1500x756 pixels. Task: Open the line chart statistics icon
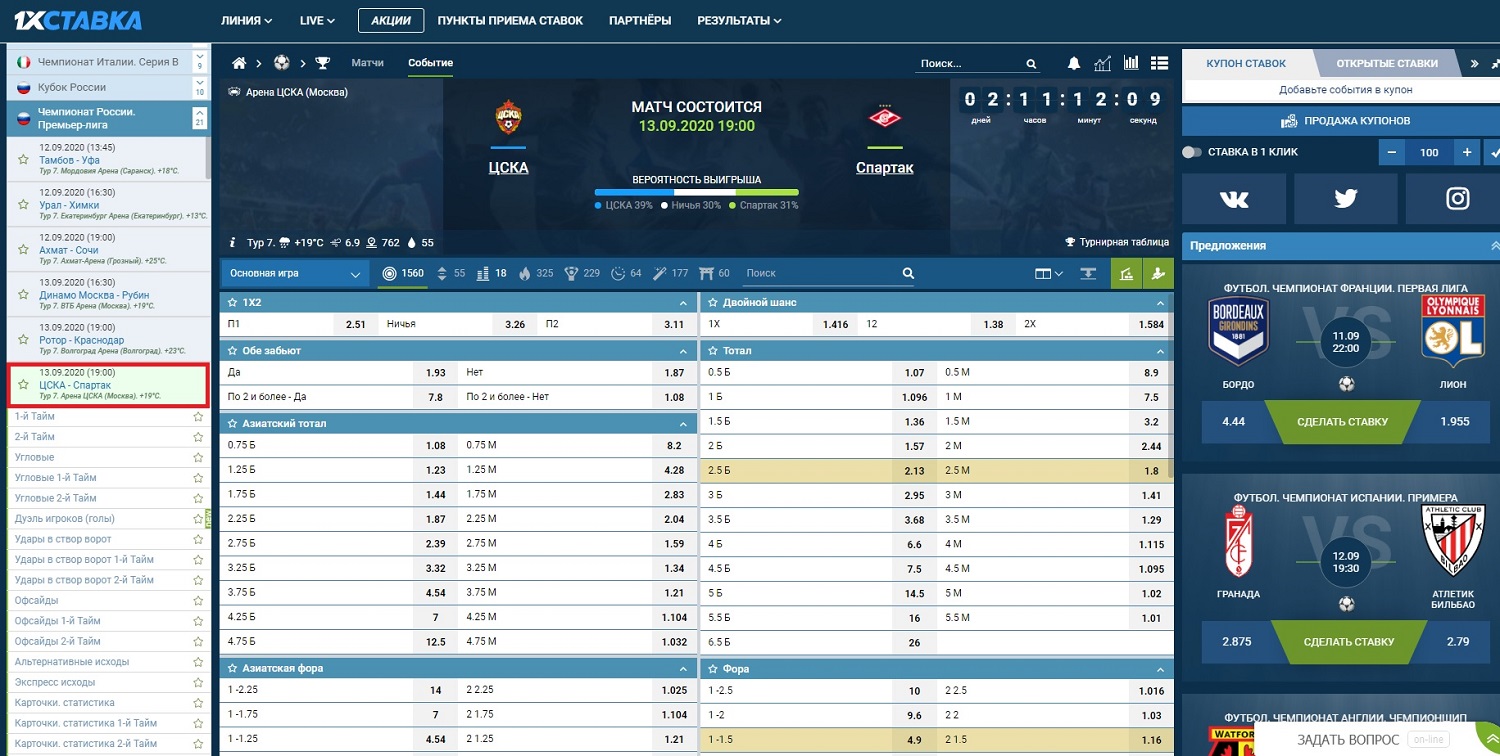click(1103, 63)
